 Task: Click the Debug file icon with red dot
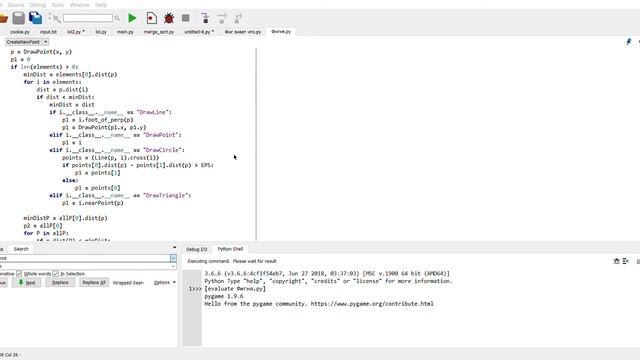click(151, 18)
